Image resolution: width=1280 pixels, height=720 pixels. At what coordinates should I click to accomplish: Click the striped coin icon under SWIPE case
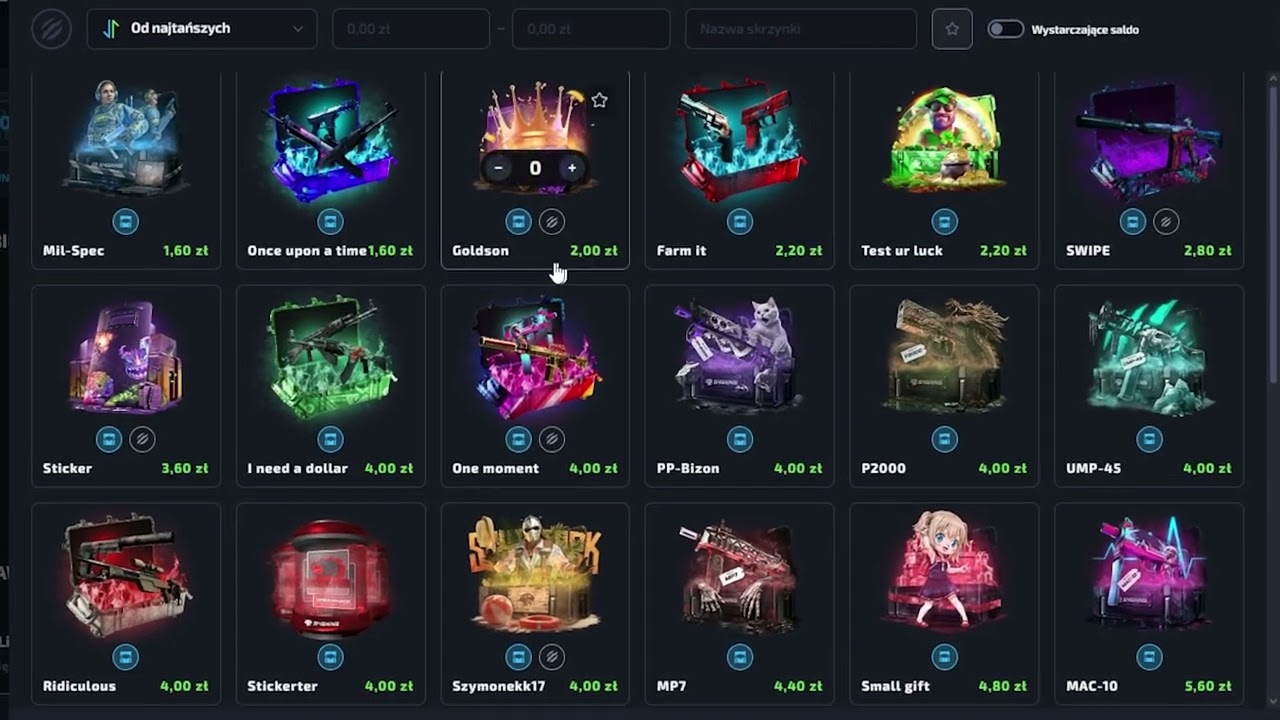pos(1166,221)
